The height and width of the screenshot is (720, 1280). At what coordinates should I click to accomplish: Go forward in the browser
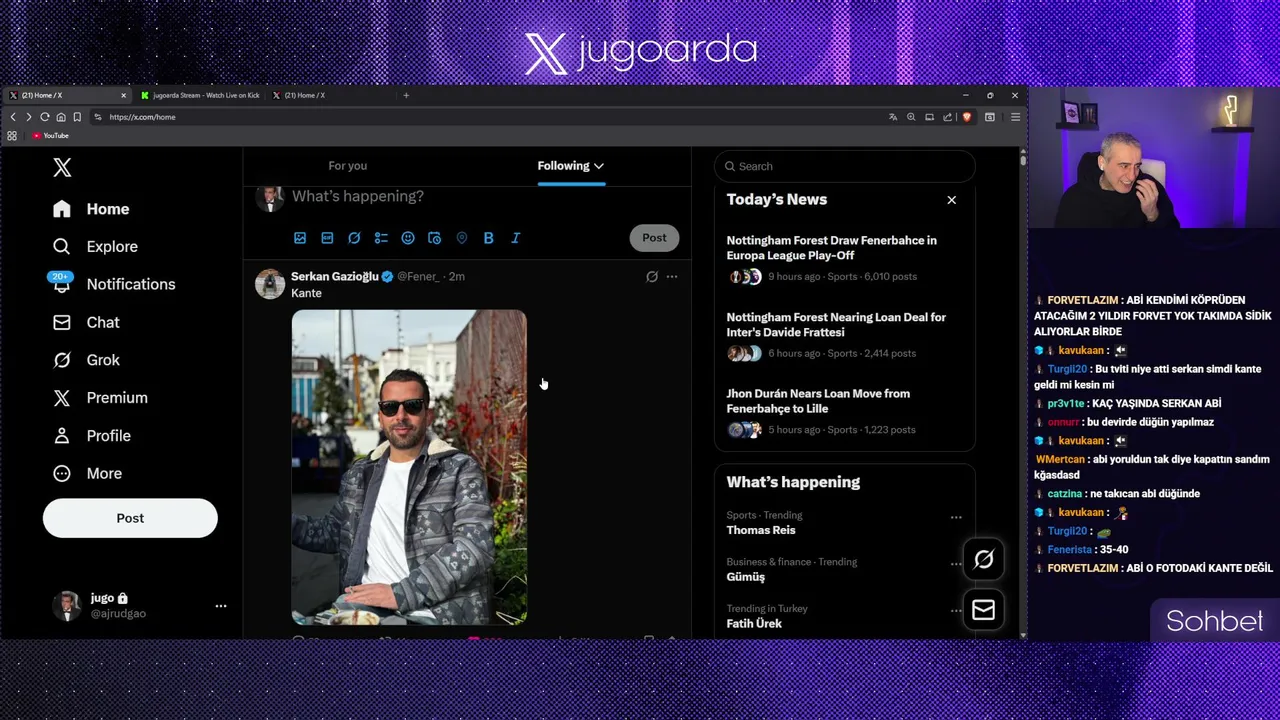tap(28, 117)
